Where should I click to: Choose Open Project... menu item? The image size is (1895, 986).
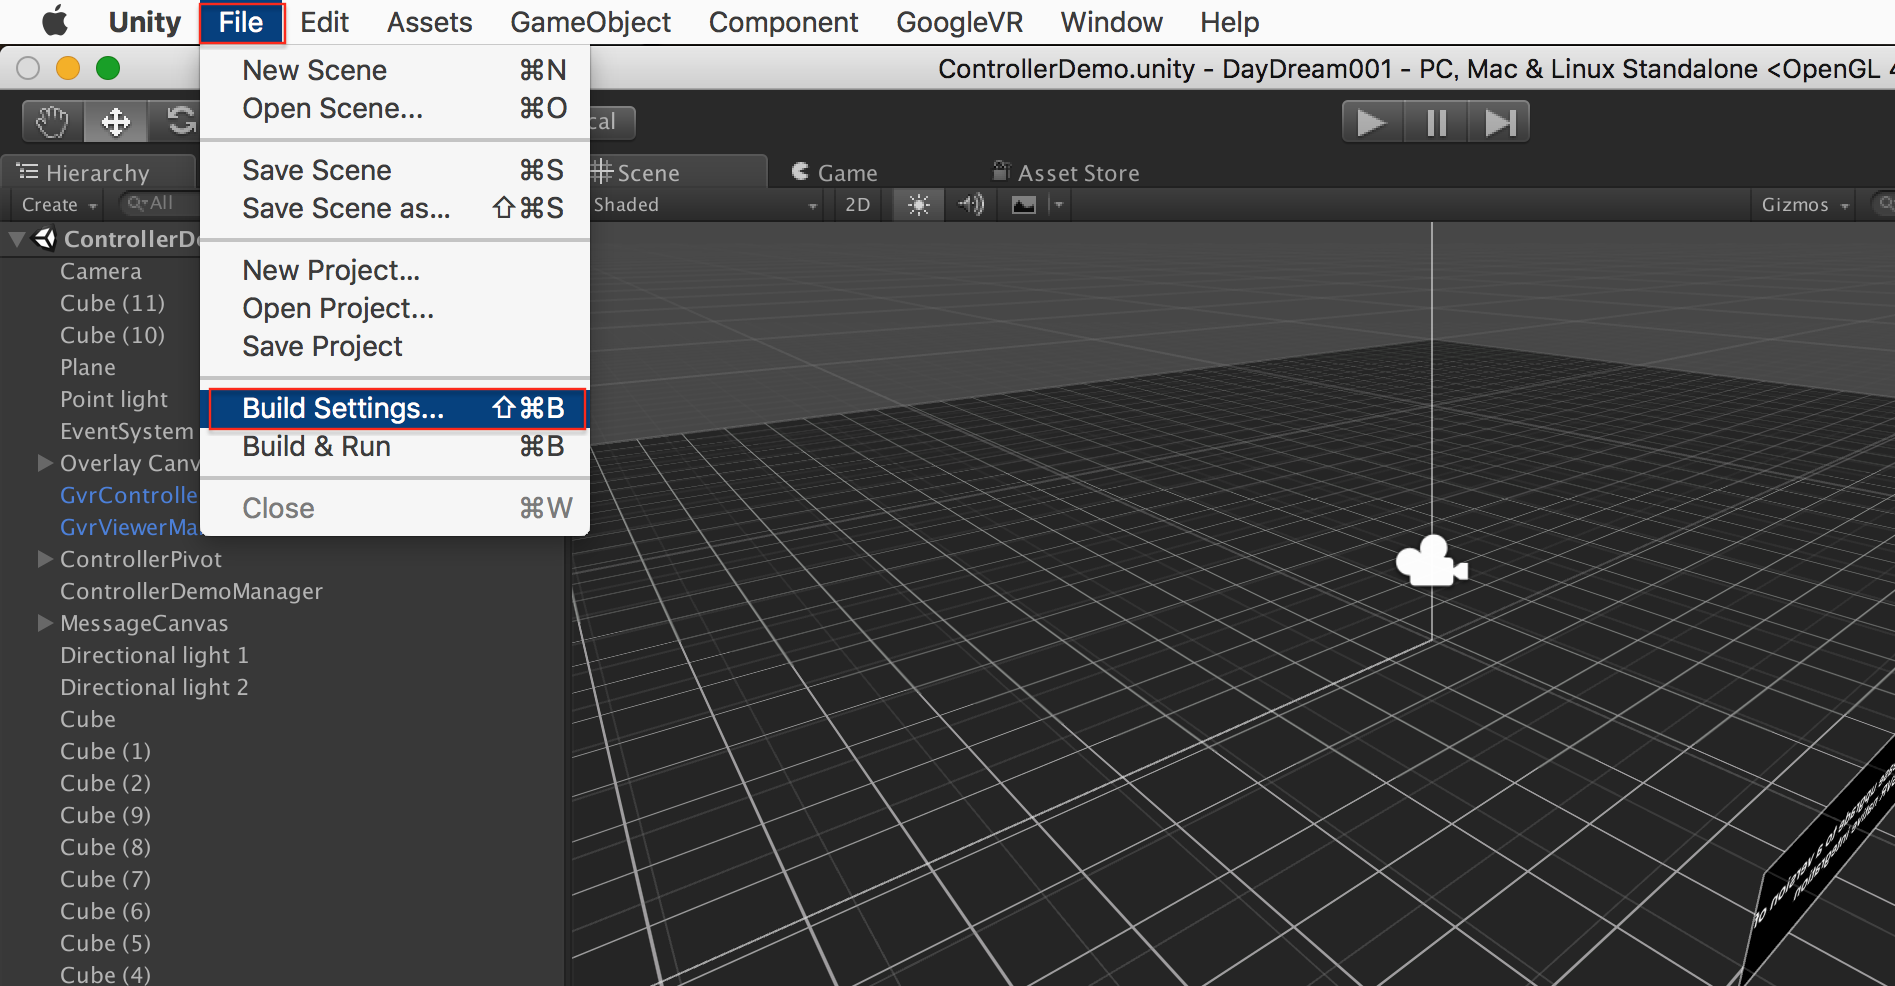tap(395, 308)
